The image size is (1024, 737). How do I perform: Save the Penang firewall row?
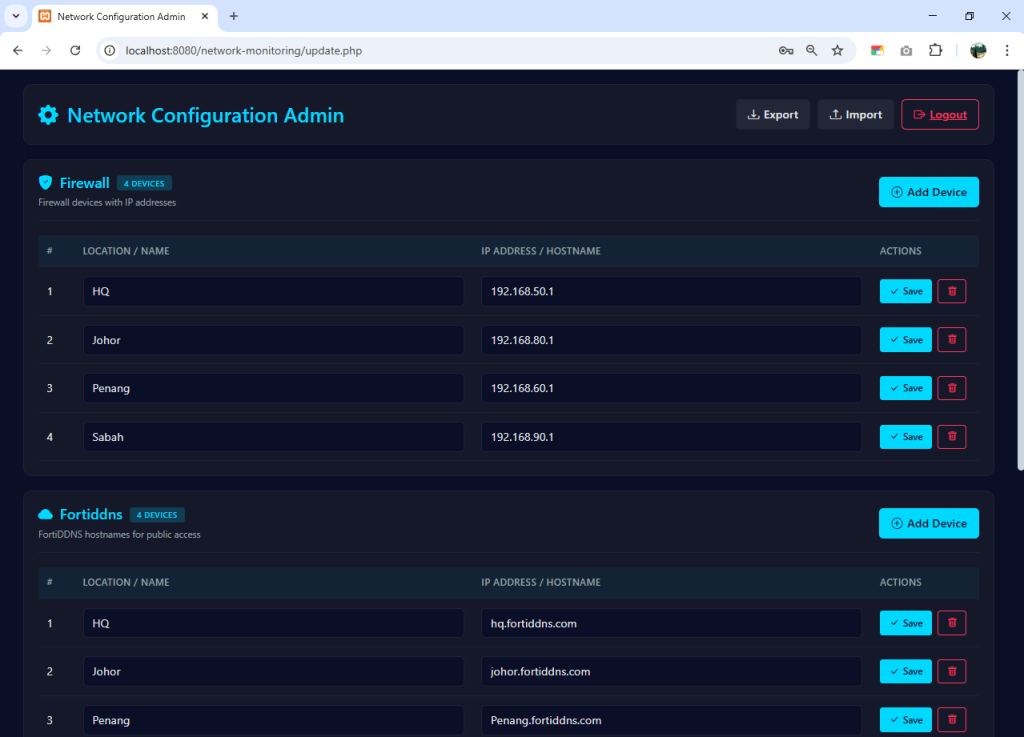tap(905, 388)
